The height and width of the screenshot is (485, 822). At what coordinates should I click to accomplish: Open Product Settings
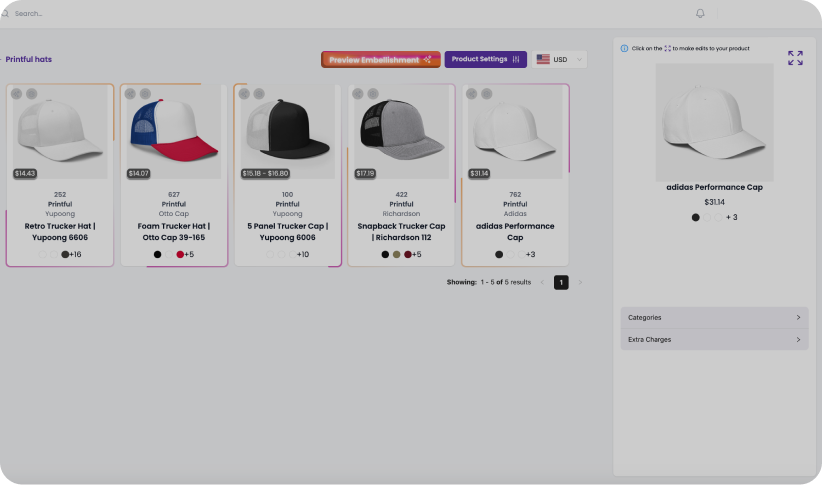[x=485, y=60]
